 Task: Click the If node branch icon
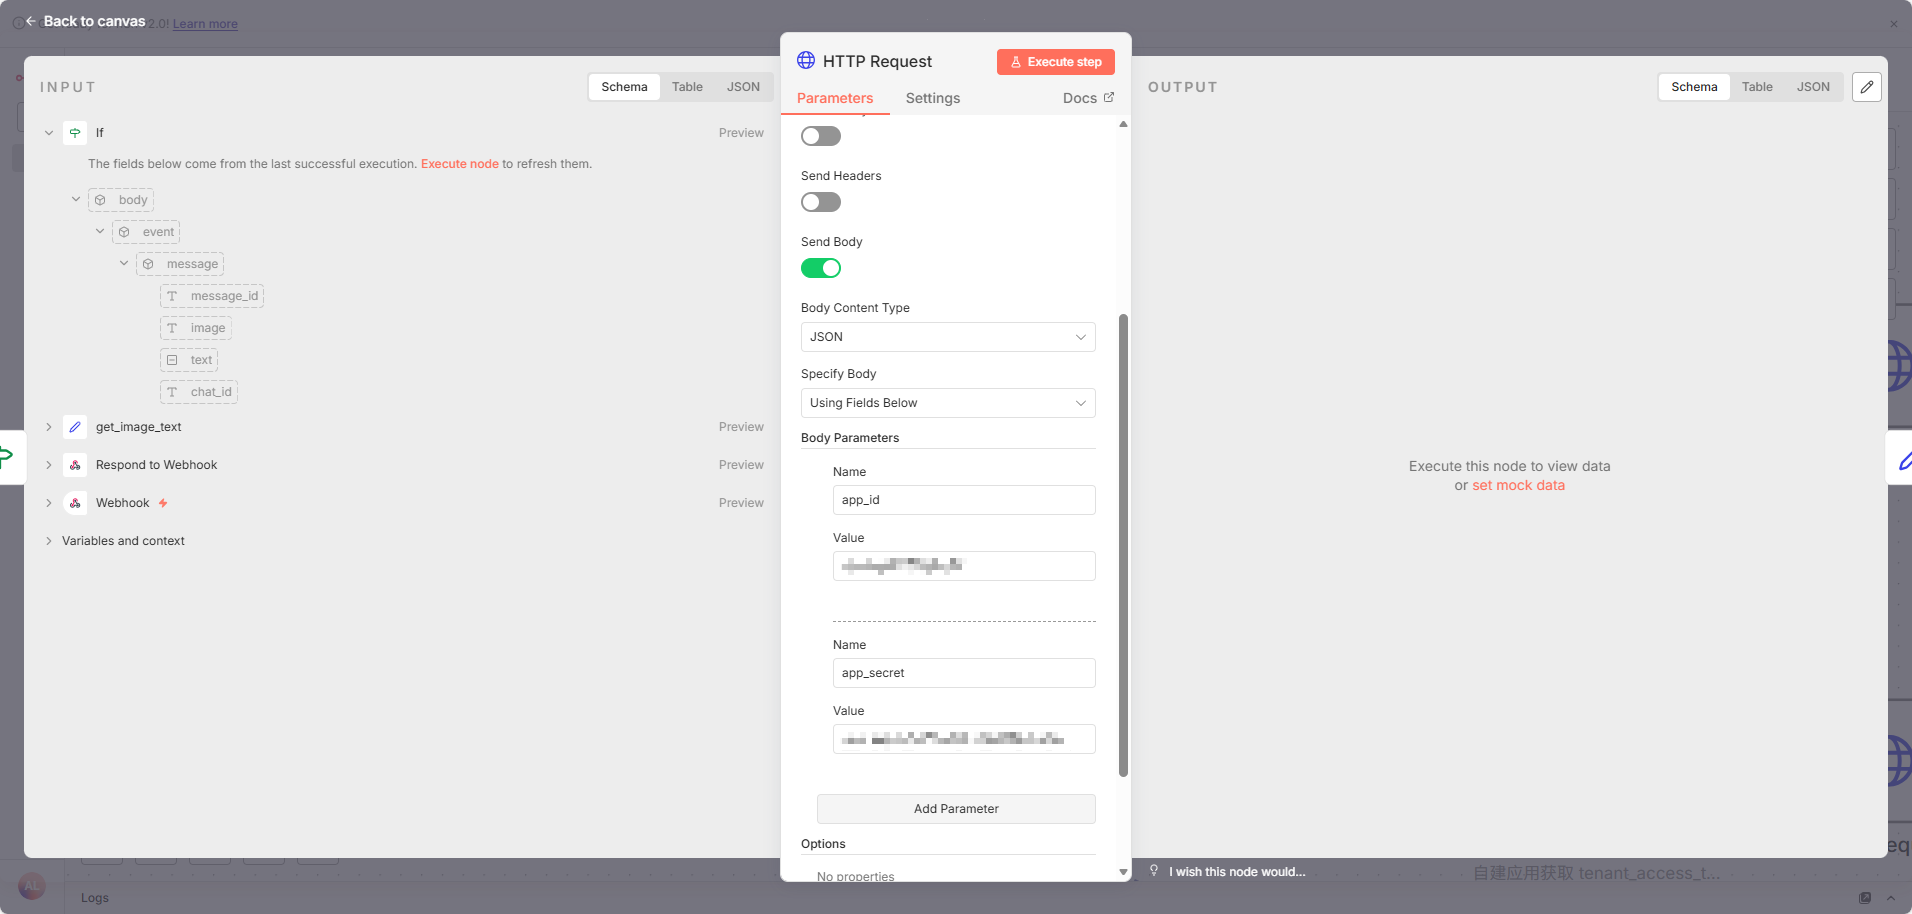click(75, 133)
